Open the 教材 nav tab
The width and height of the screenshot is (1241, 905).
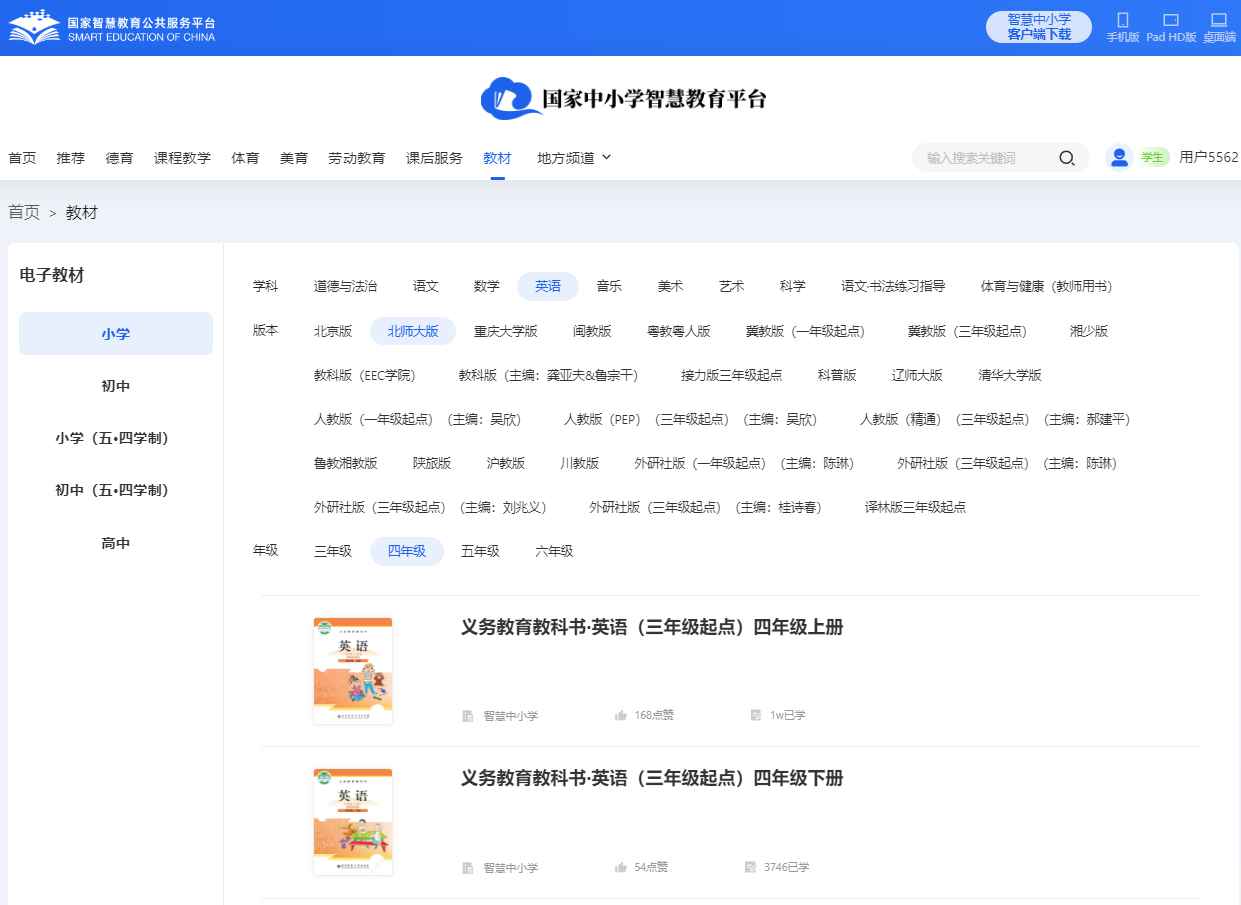[497, 158]
